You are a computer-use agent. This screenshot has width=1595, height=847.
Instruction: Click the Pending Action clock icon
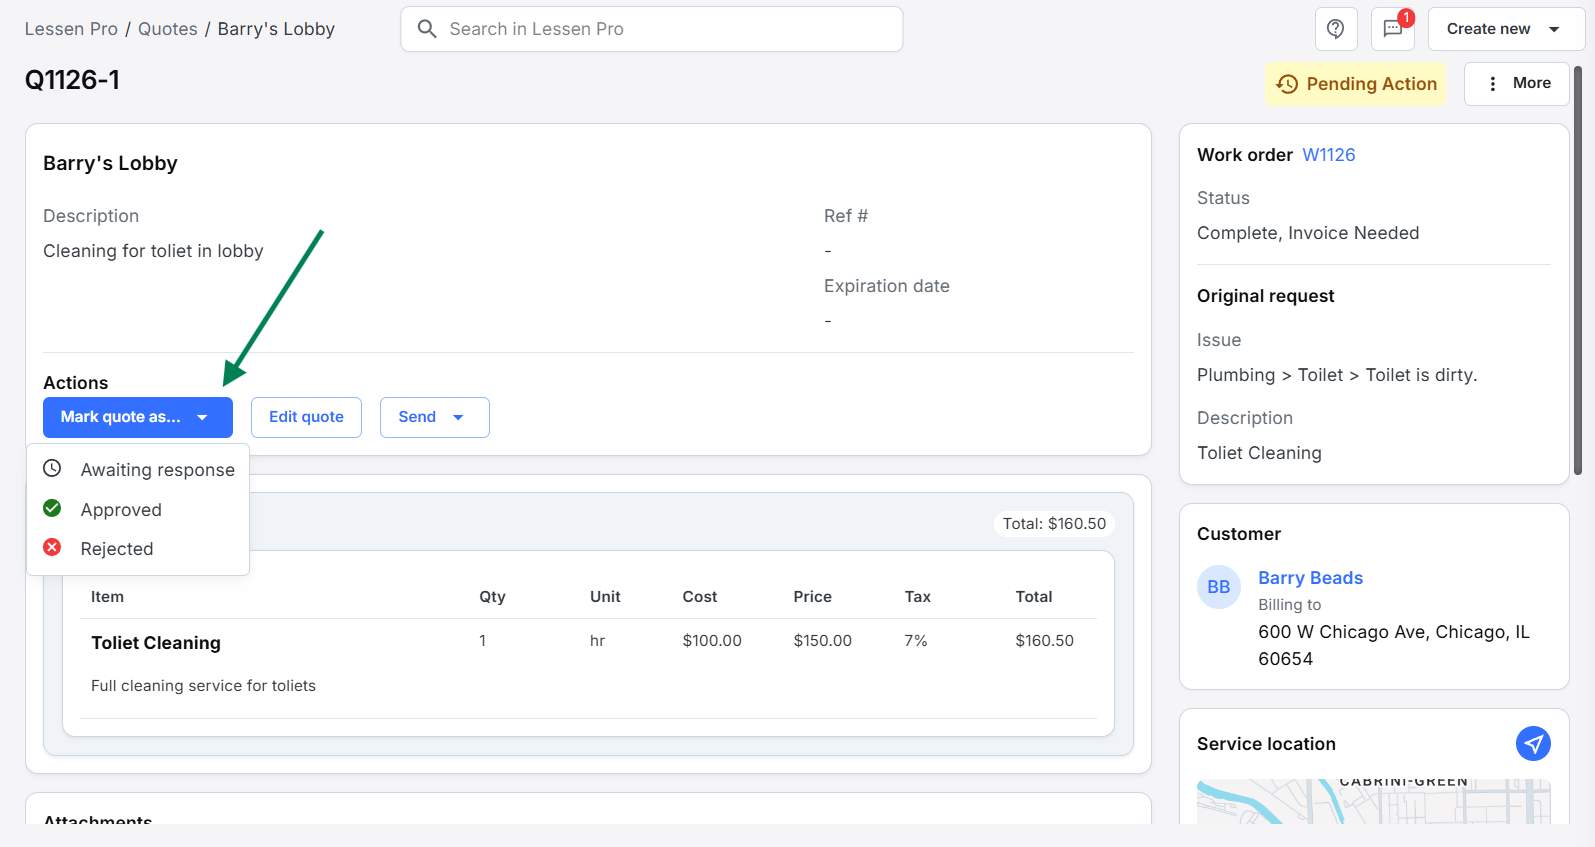(x=1287, y=84)
